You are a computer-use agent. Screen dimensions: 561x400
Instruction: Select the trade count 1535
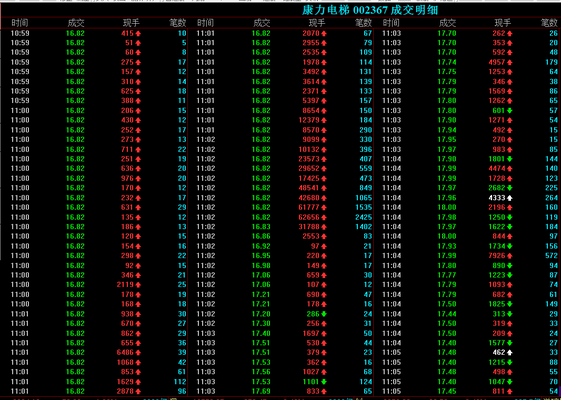pos(364,208)
